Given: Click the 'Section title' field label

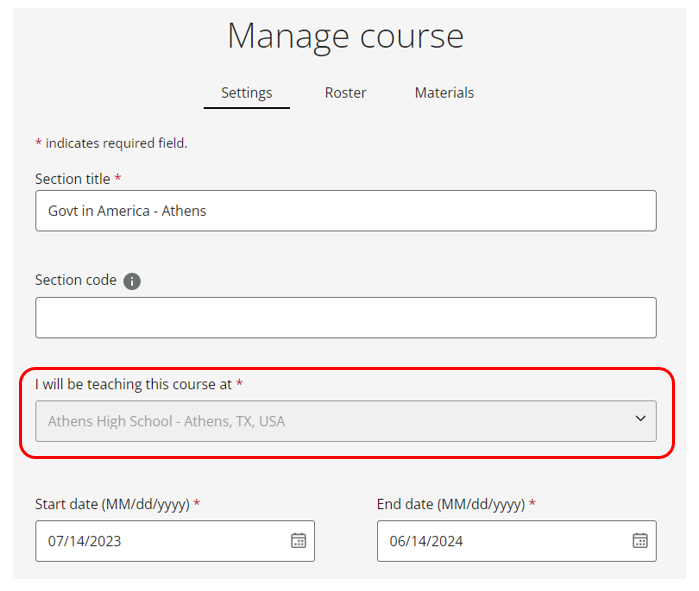Looking at the screenshot, I should [72, 178].
